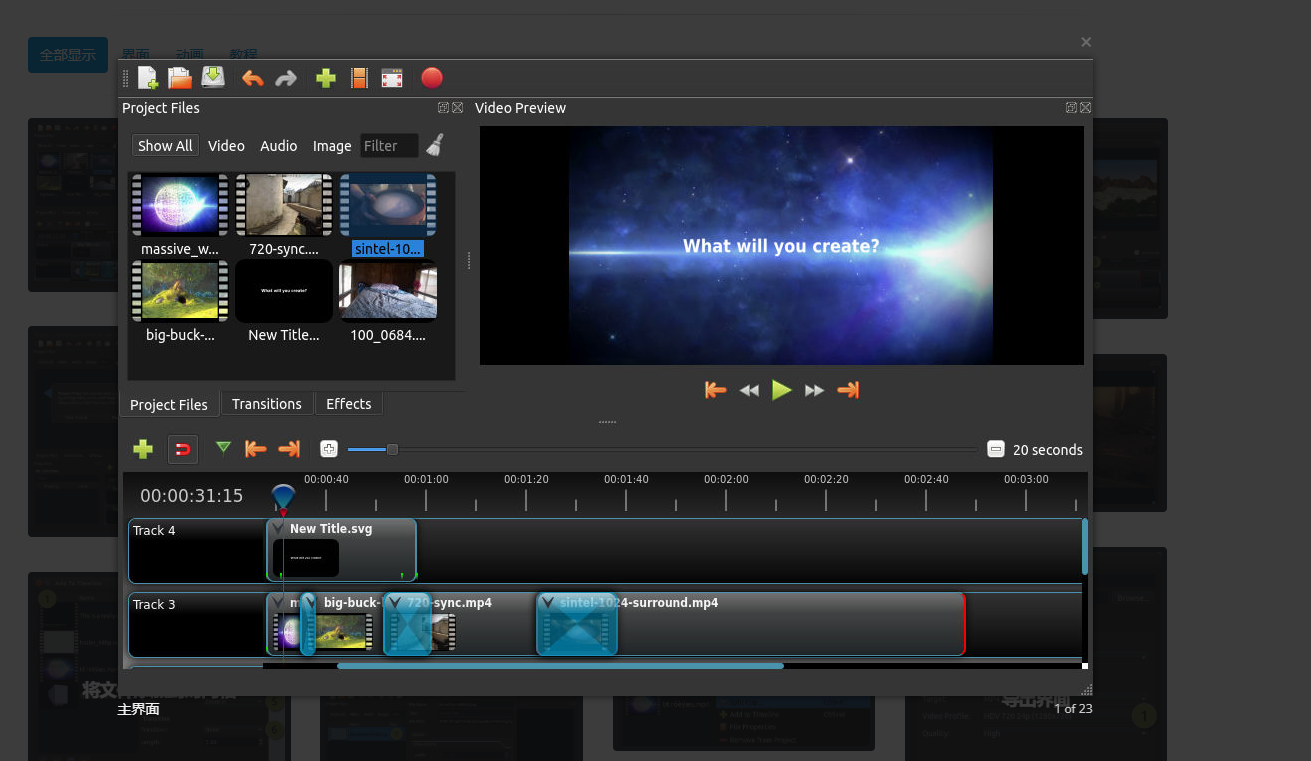Select the Track 4 label
The height and width of the screenshot is (761, 1311).
154,530
